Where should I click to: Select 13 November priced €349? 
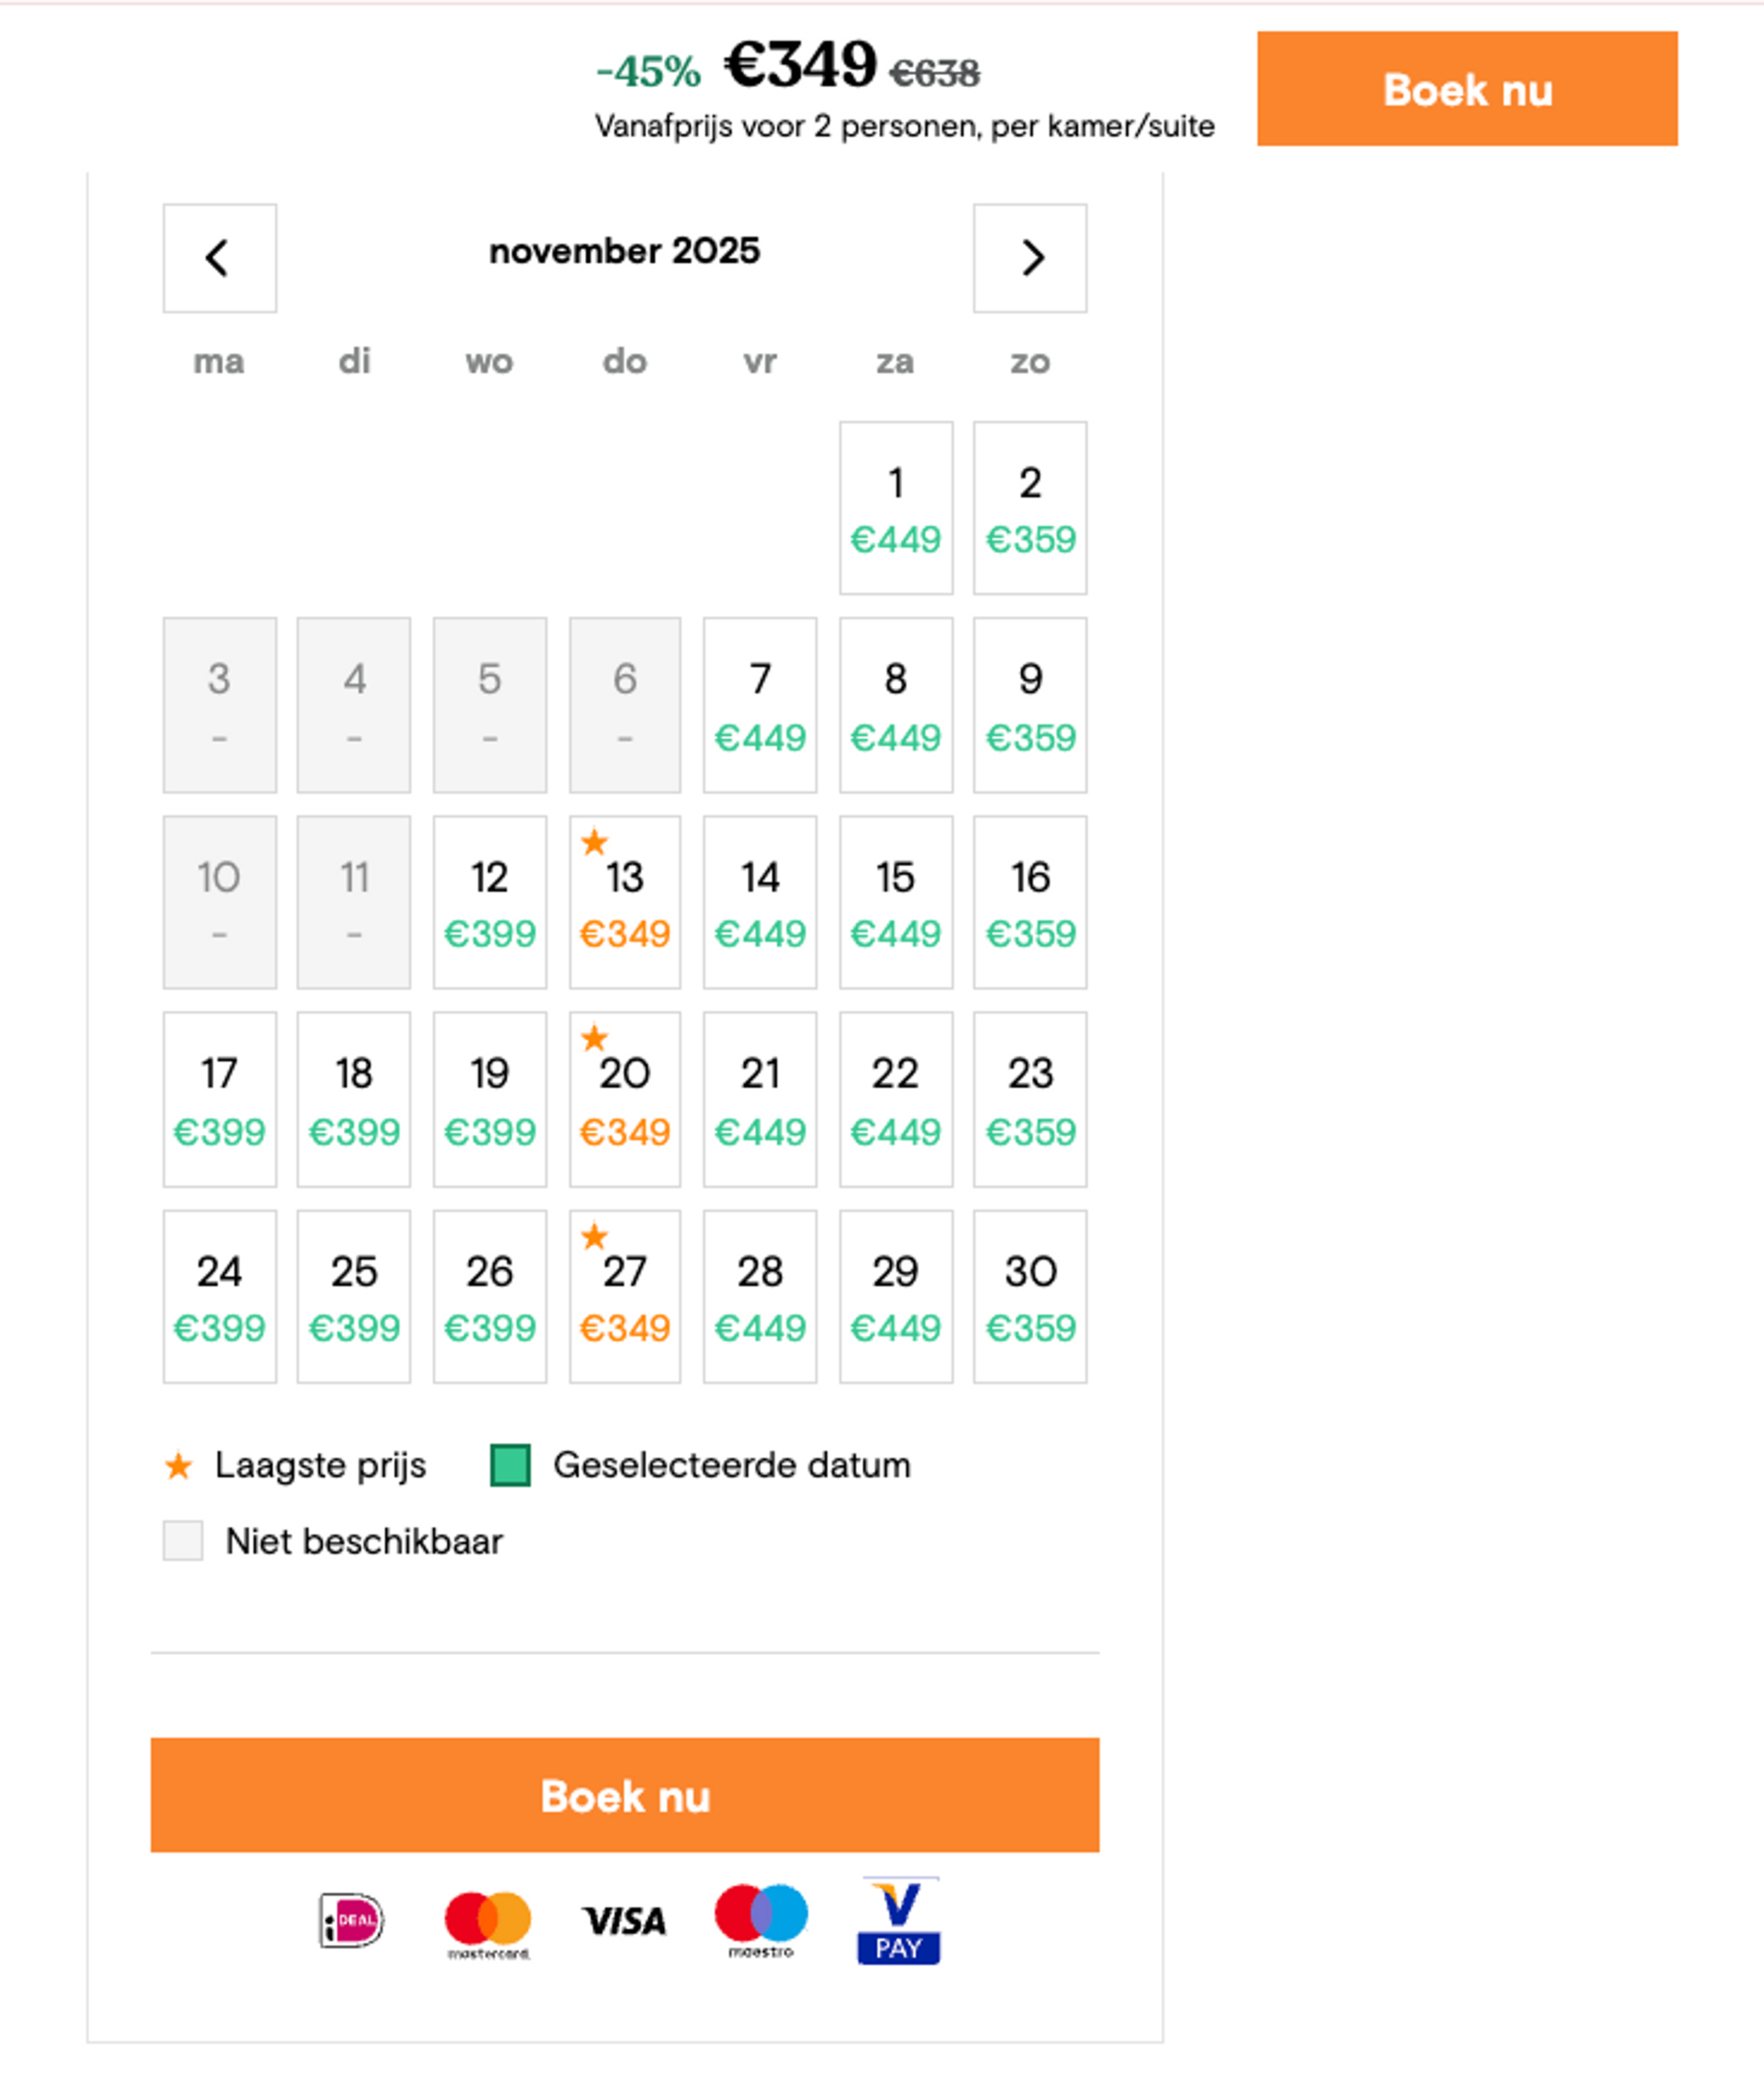(x=625, y=902)
